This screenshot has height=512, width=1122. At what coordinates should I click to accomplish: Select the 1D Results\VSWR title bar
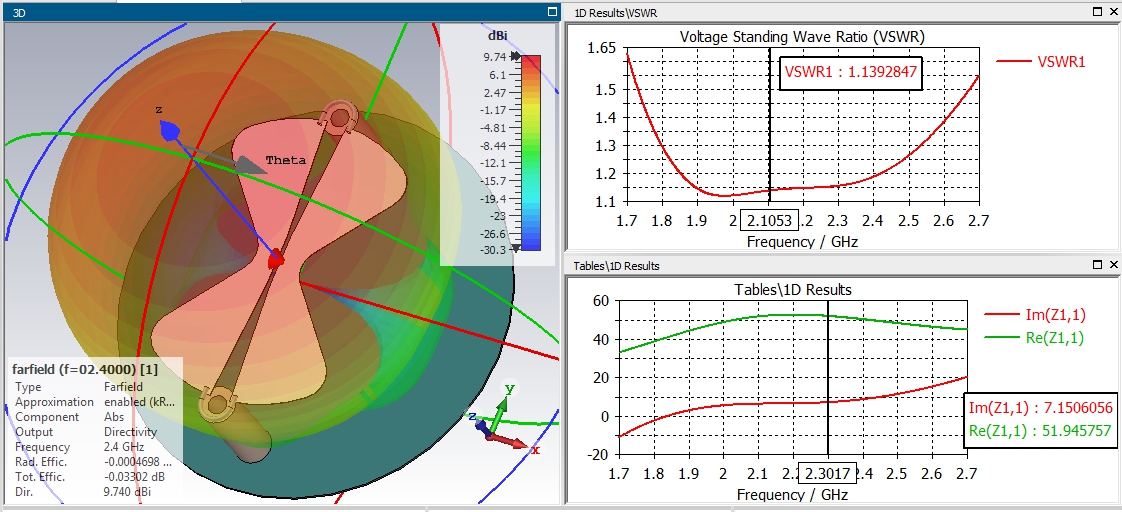843,12
